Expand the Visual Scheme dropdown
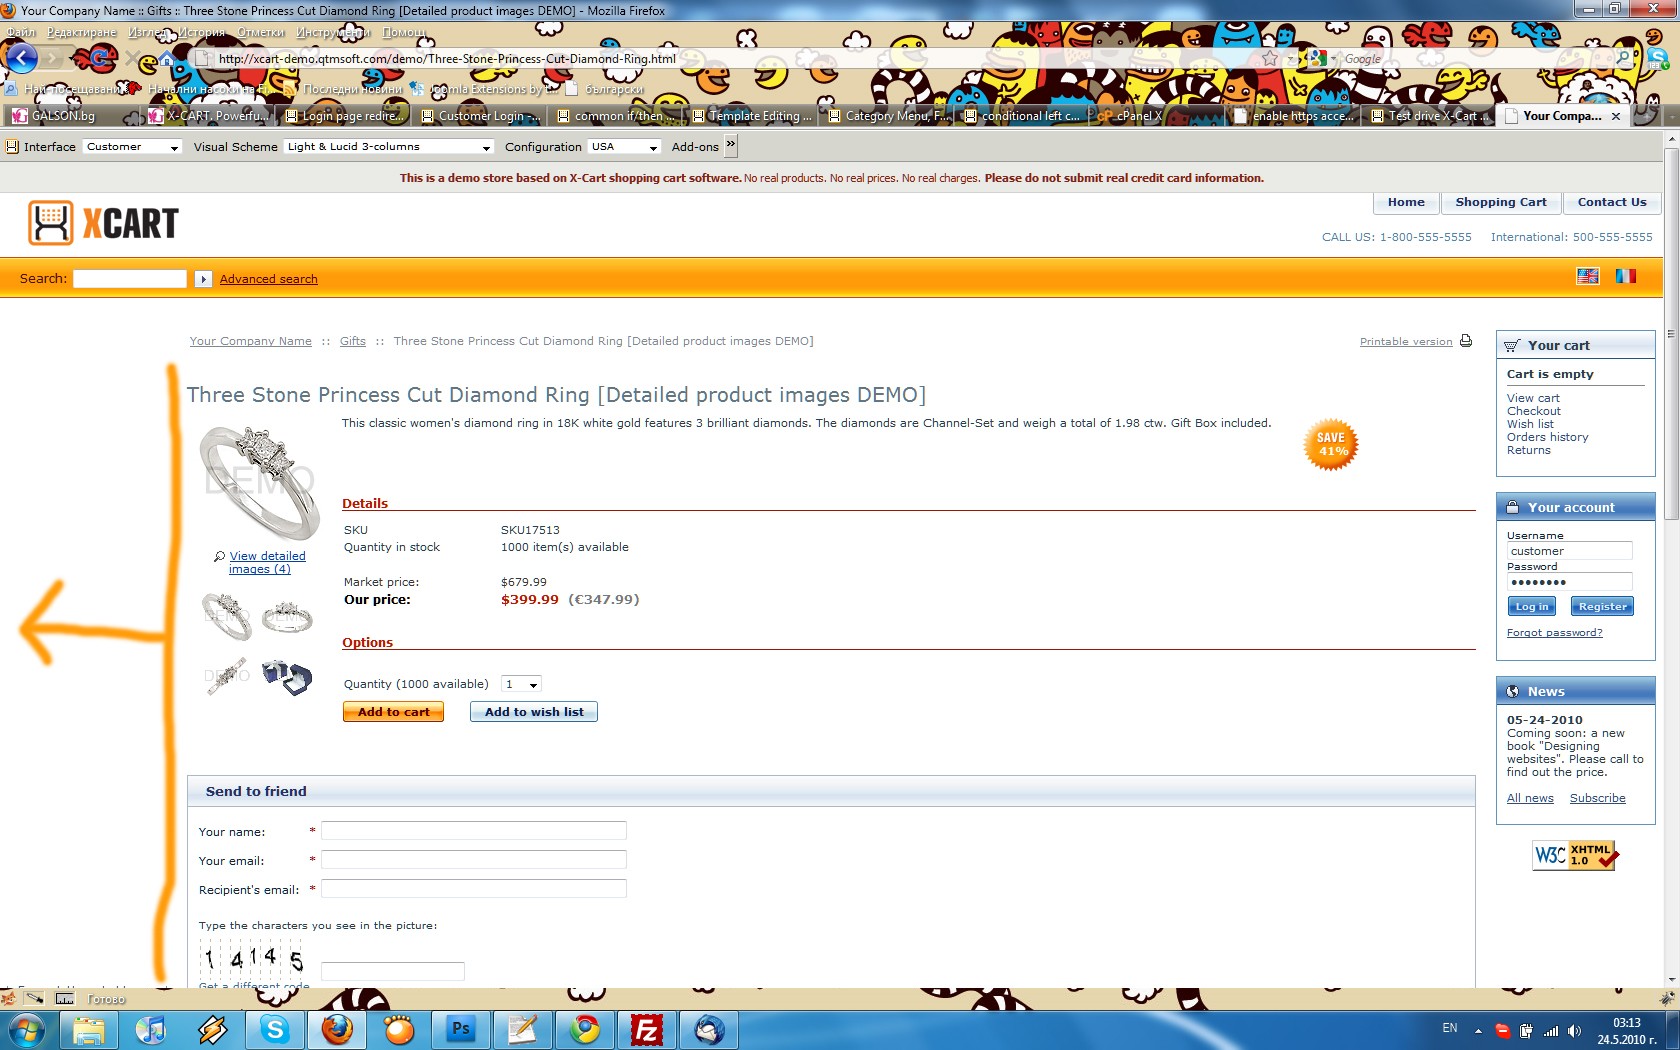 (x=389, y=147)
